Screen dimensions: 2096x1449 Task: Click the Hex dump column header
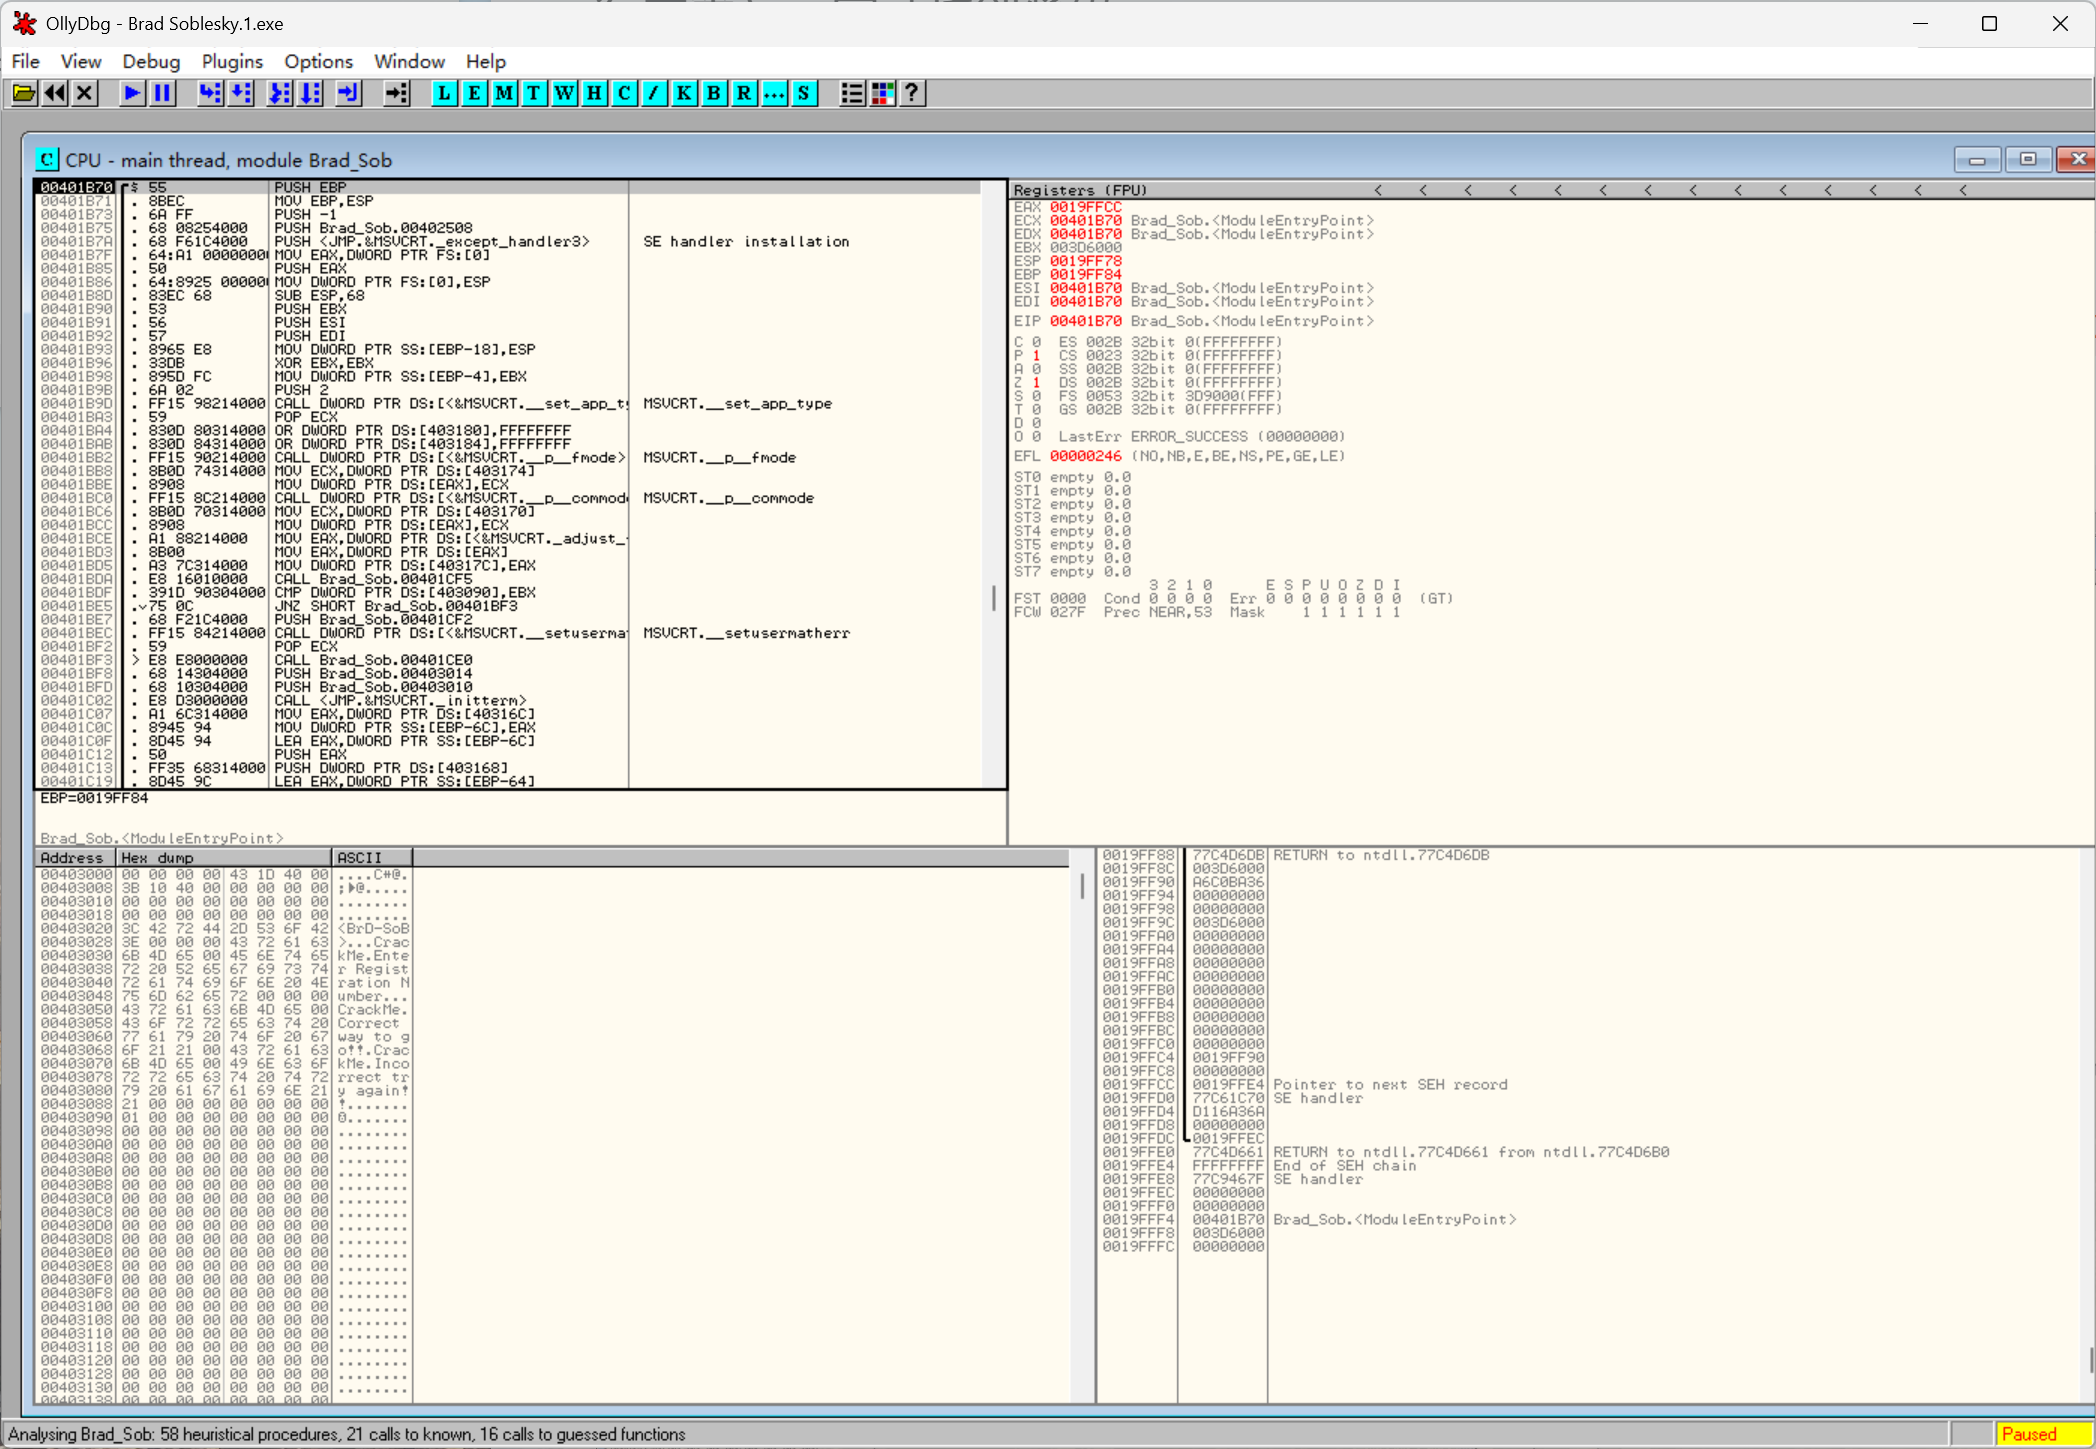[224, 858]
